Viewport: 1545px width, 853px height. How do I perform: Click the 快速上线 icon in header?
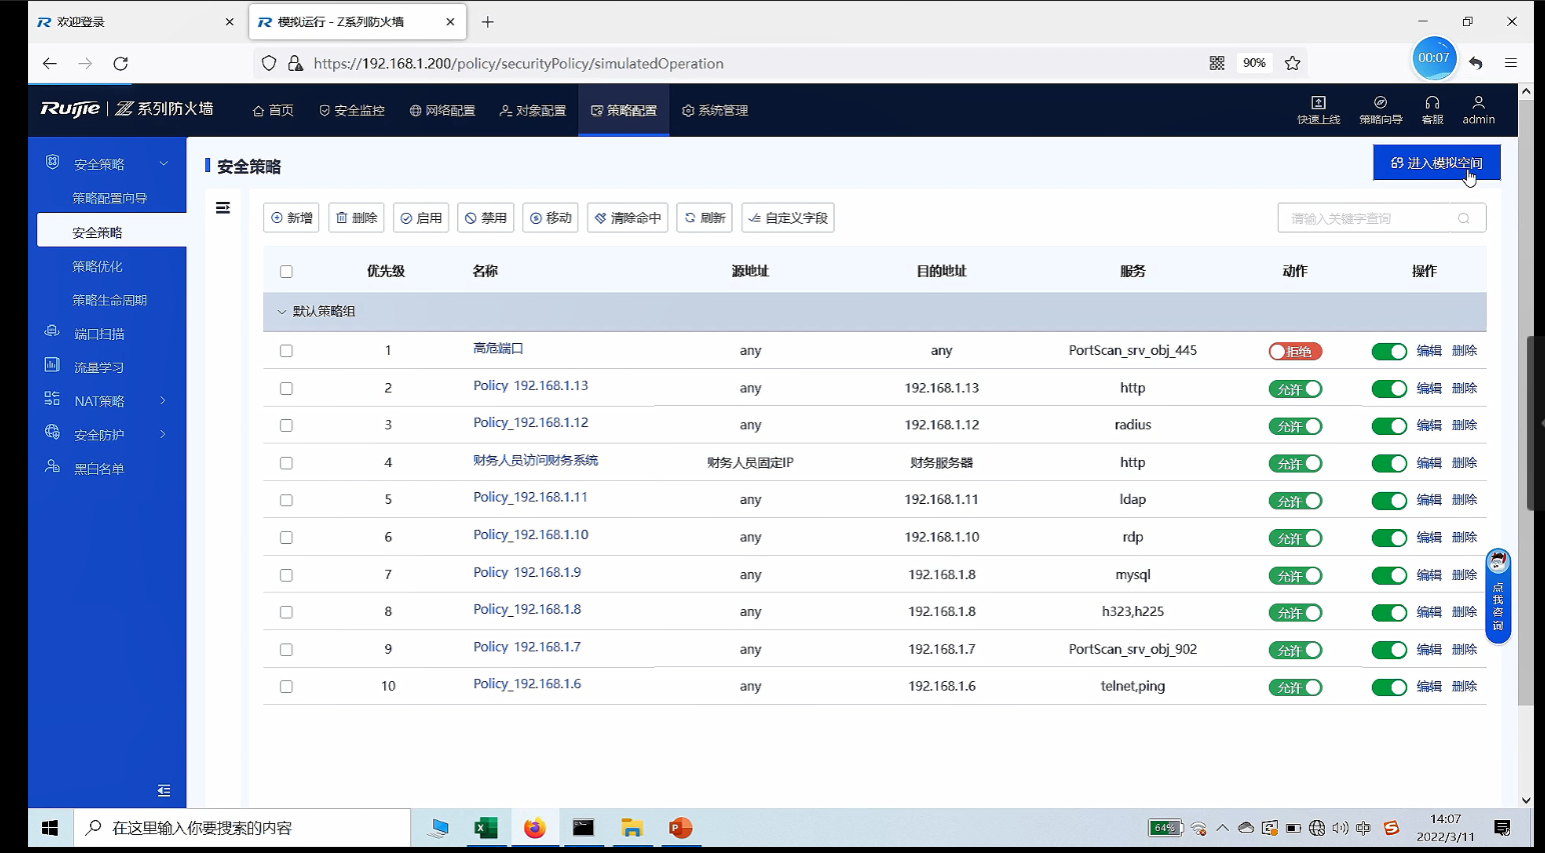[1318, 103]
